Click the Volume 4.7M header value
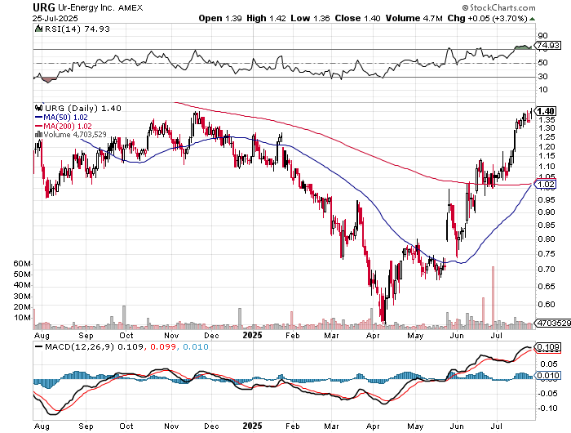571x433 pixels. tap(414, 18)
